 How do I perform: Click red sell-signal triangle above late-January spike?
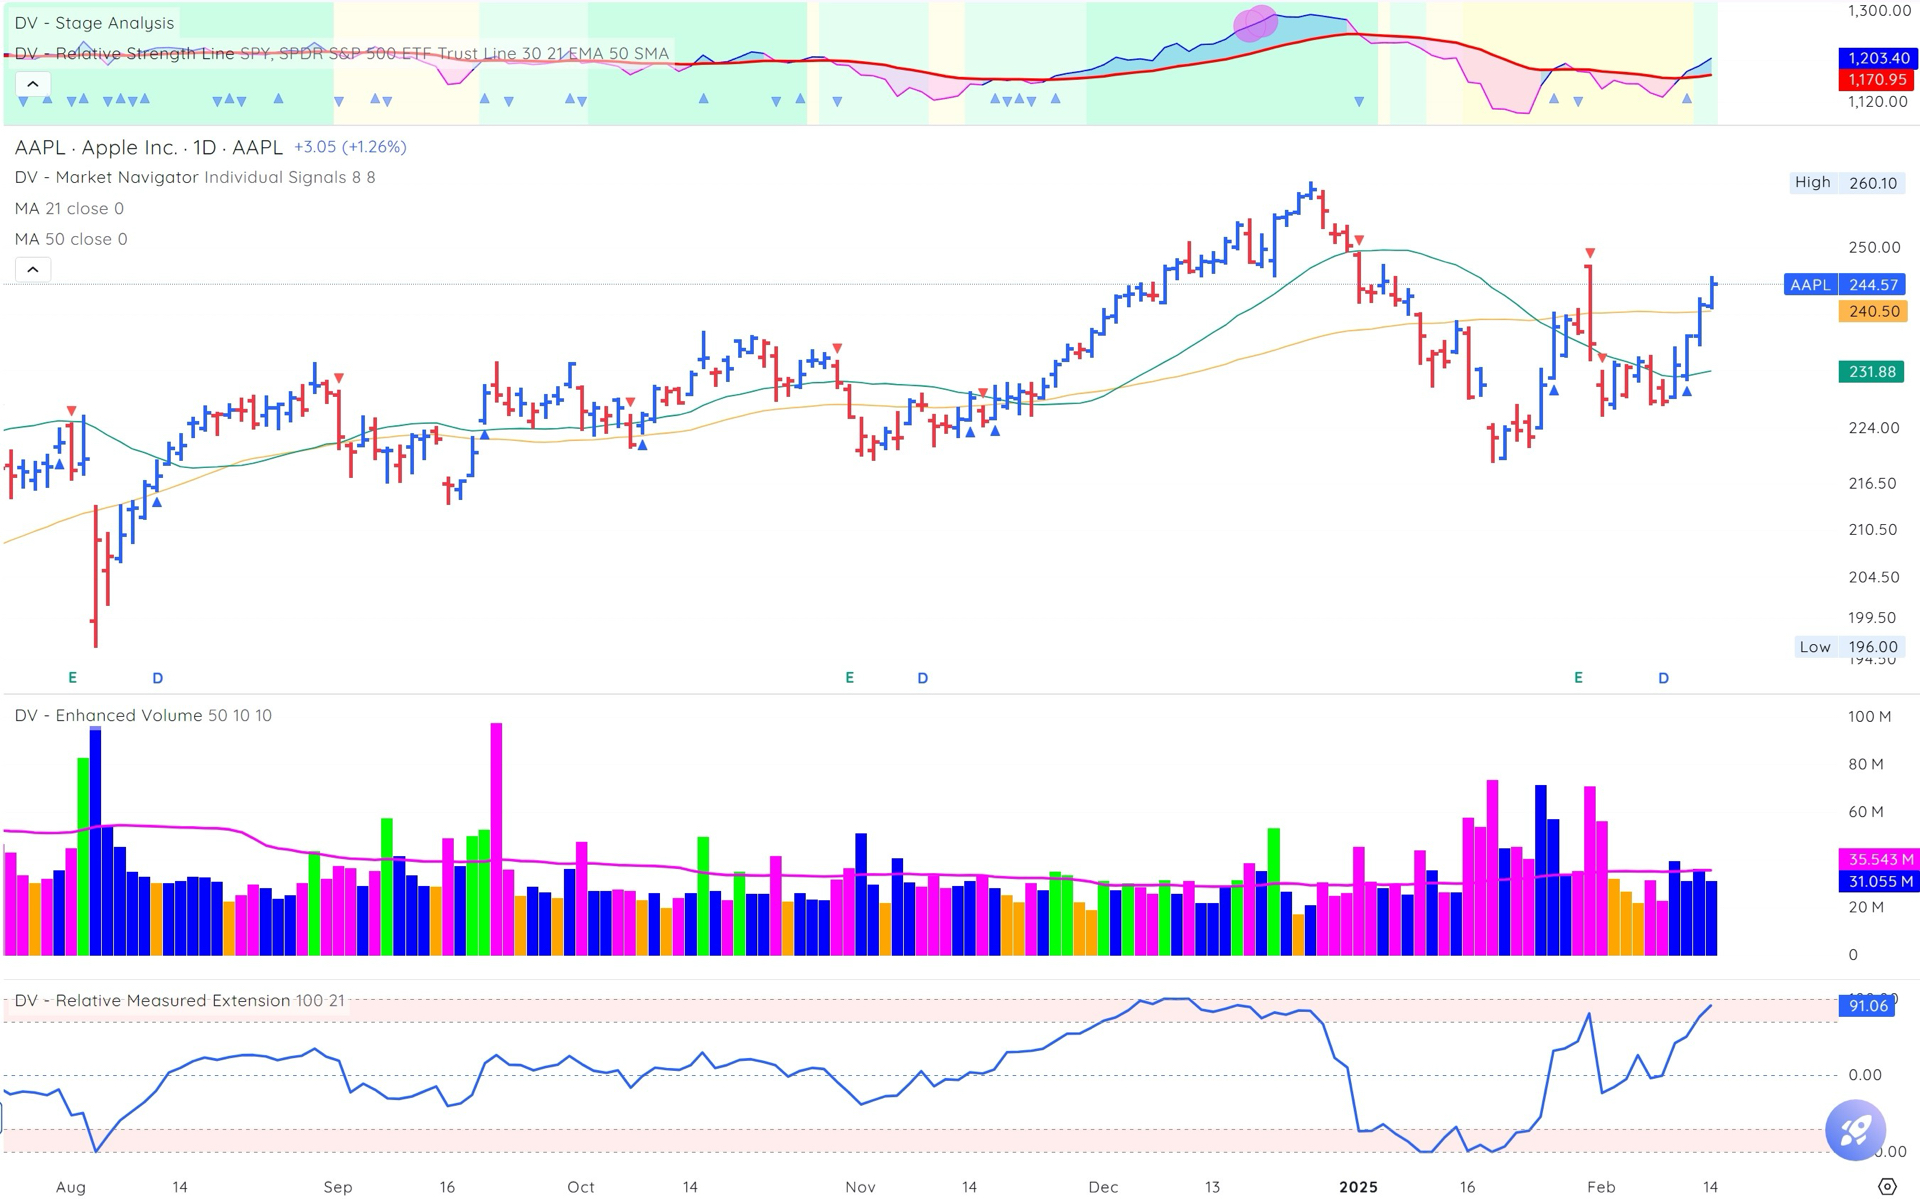[1589, 253]
